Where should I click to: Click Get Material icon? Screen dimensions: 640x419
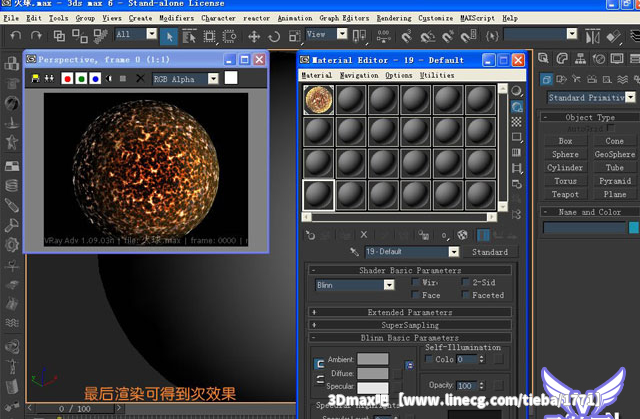coord(310,235)
